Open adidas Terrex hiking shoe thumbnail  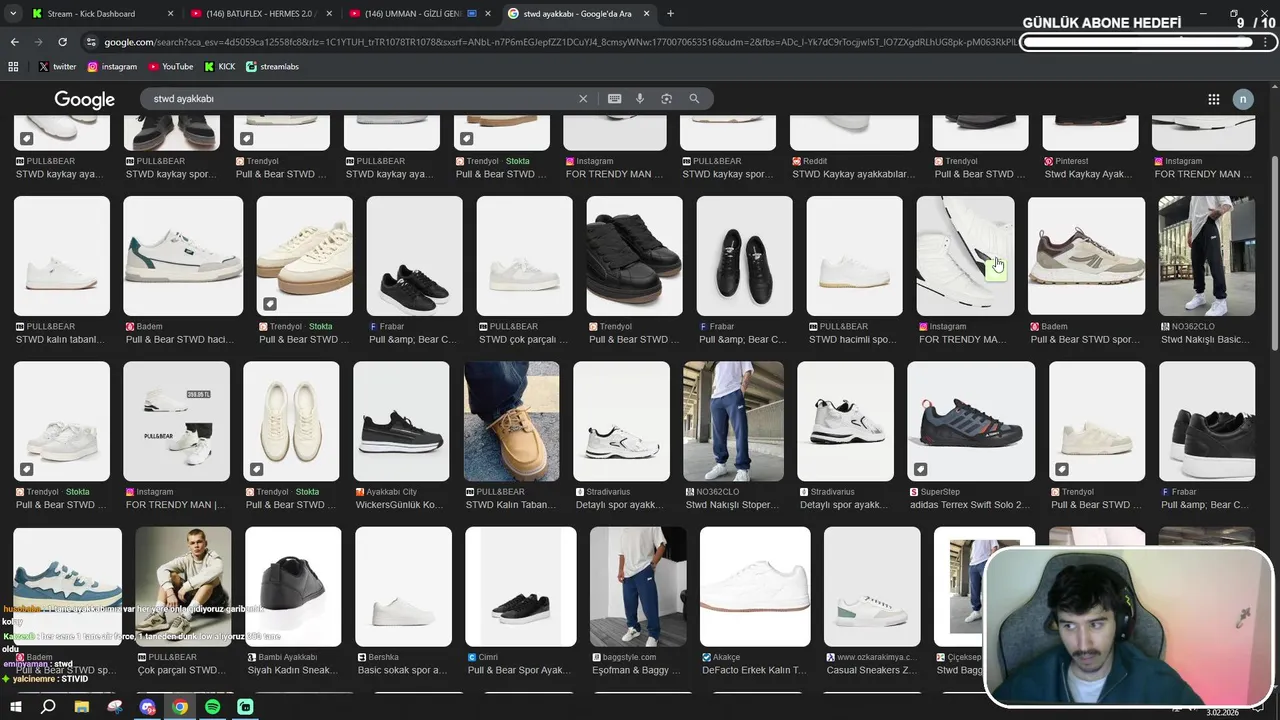click(971, 421)
